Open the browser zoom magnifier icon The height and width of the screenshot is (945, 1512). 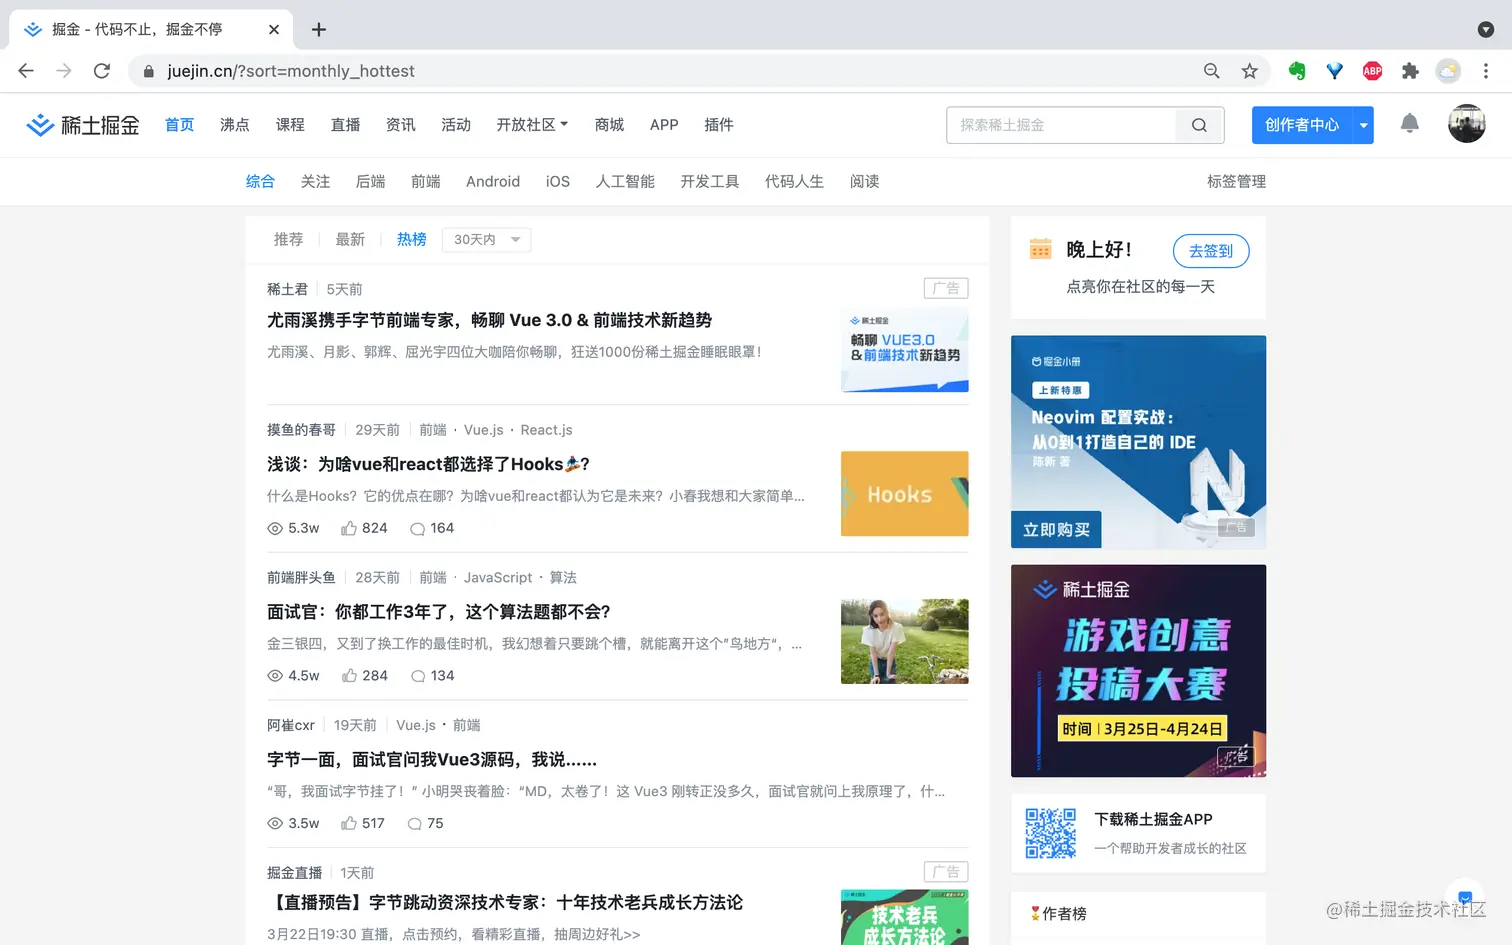(x=1212, y=71)
